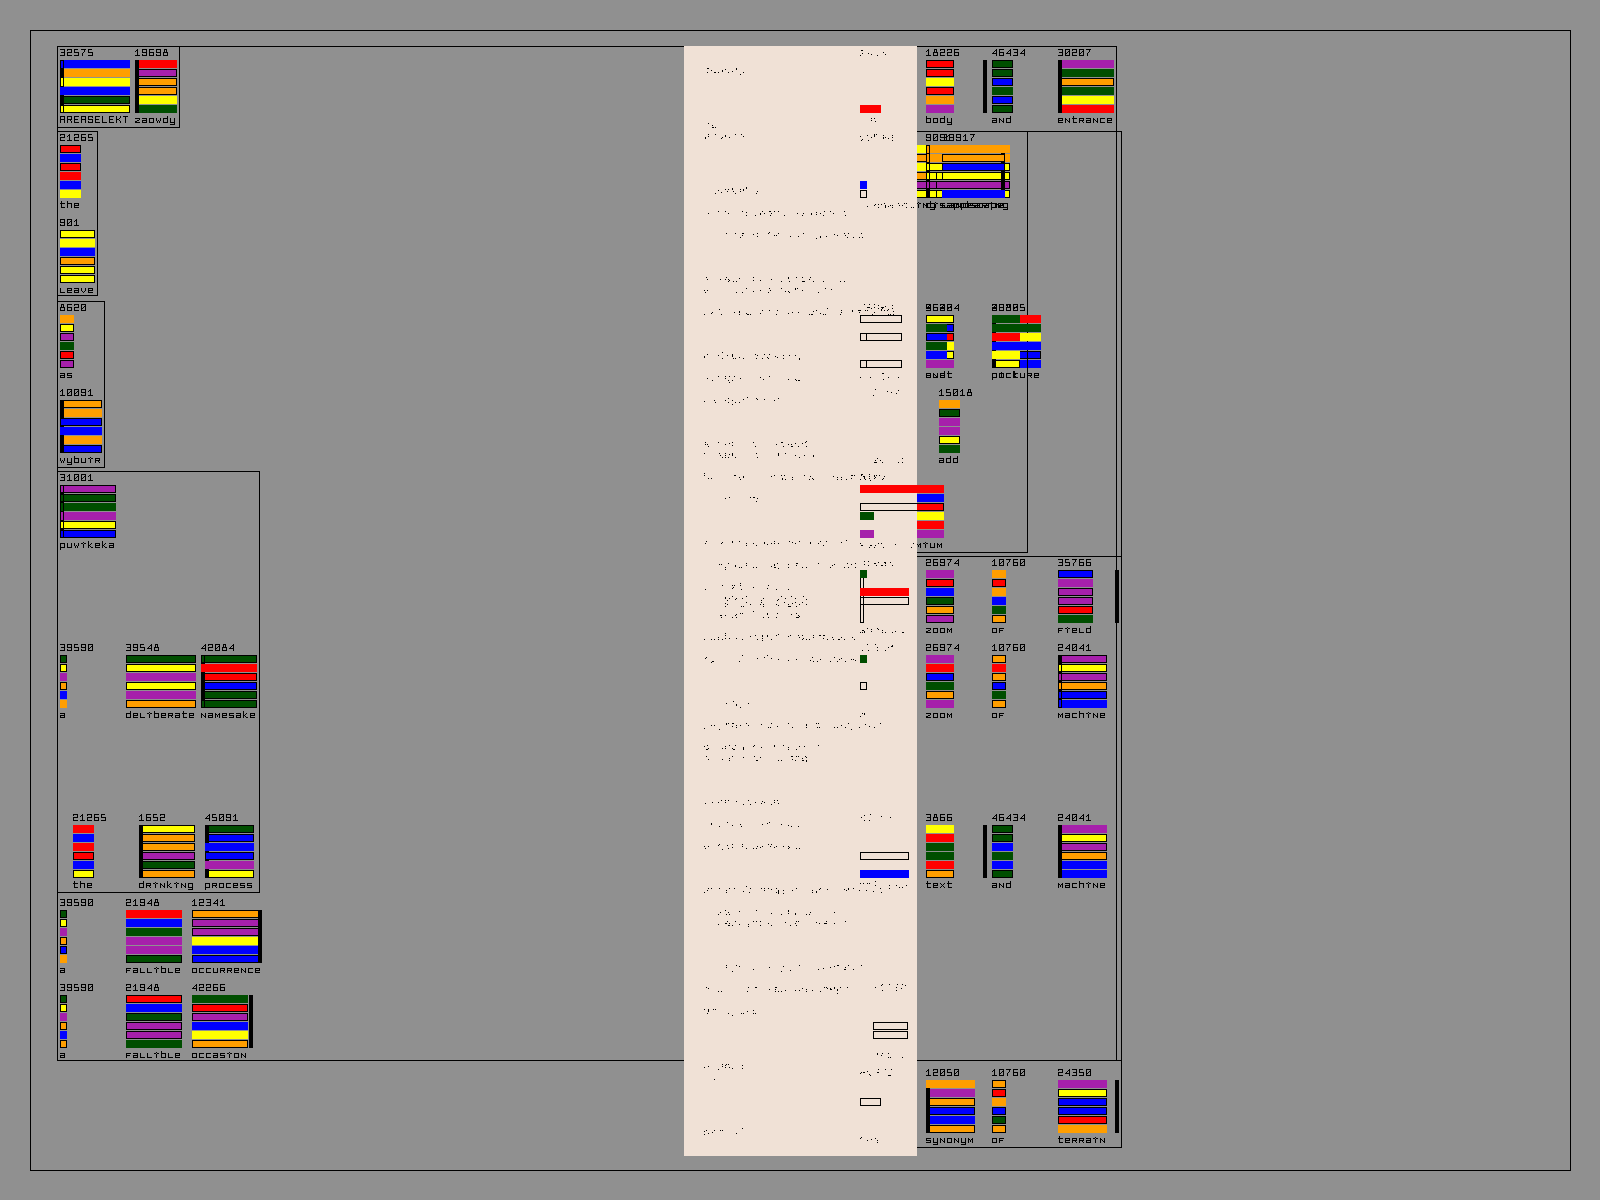Select the wybutr orange-blue block
Image resolution: width=1600 pixels, height=1200 pixels.
81,427
